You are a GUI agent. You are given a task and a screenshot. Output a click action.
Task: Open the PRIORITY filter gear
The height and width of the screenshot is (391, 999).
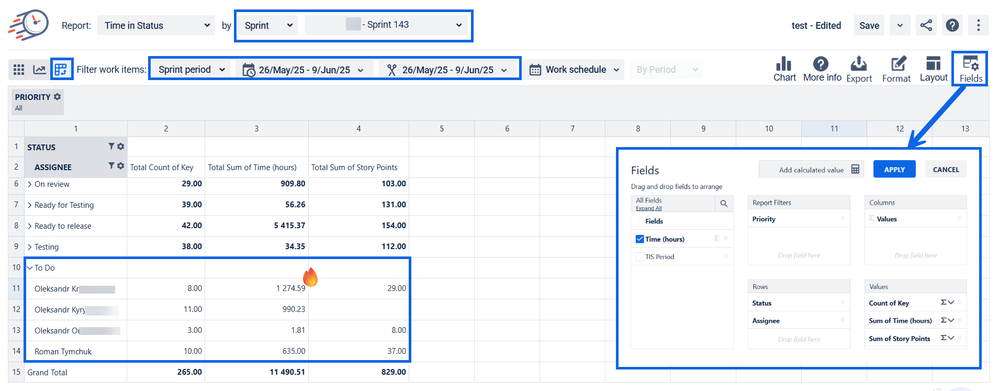pos(57,97)
